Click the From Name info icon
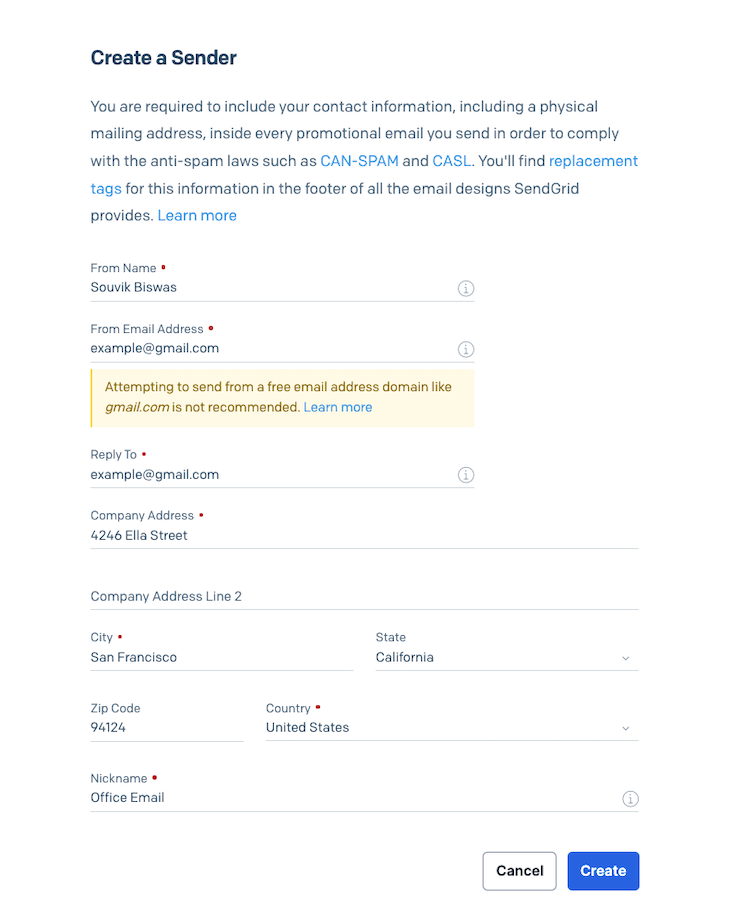The image size is (730, 921). coord(465,288)
